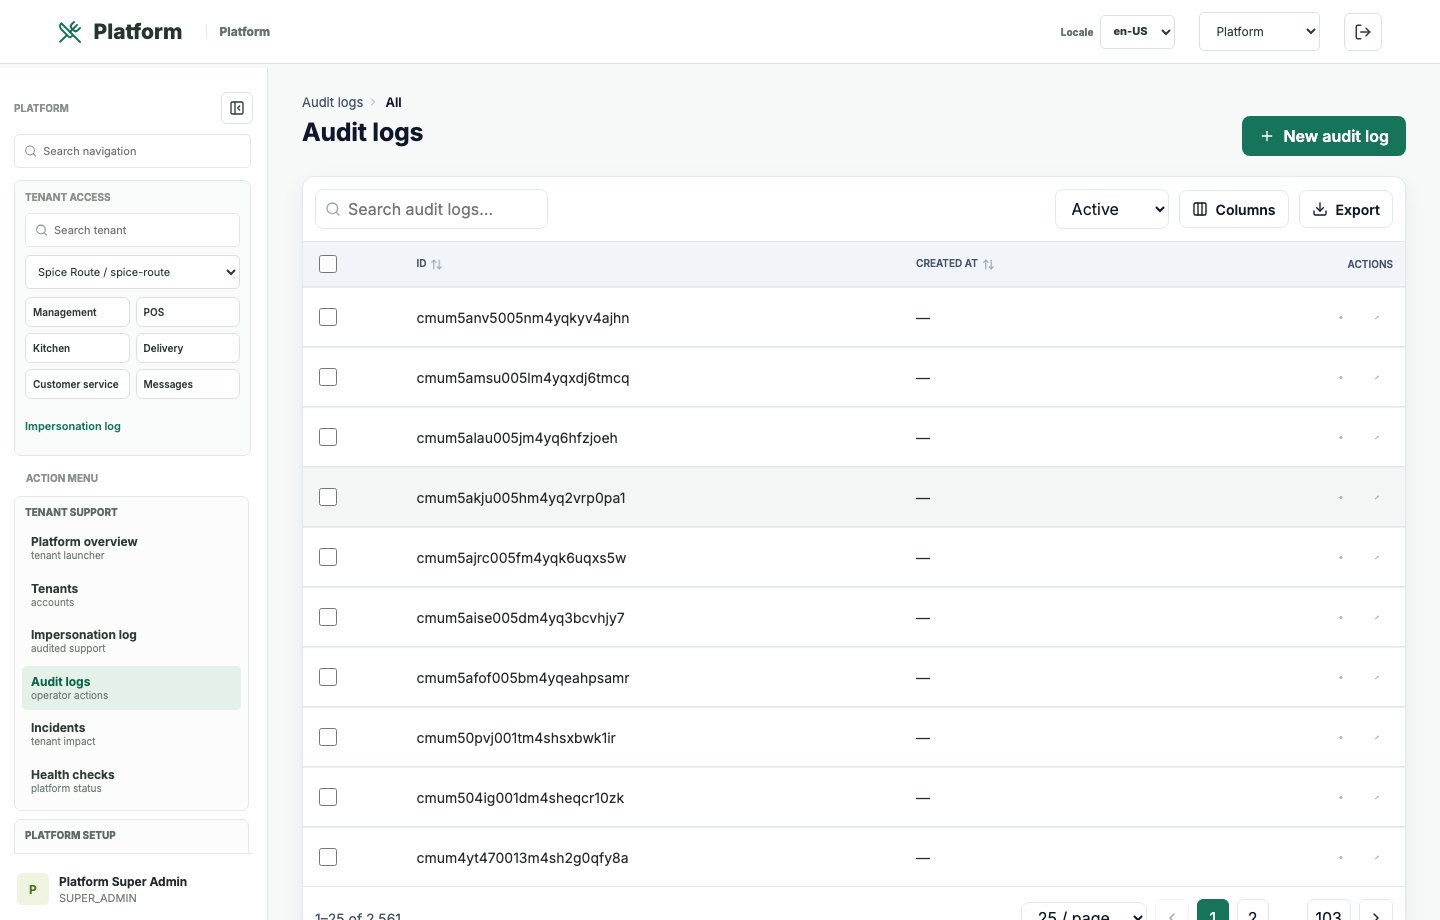Click the Customer service button
Viewport: 1440px width, 920px height.
(77, 384)
